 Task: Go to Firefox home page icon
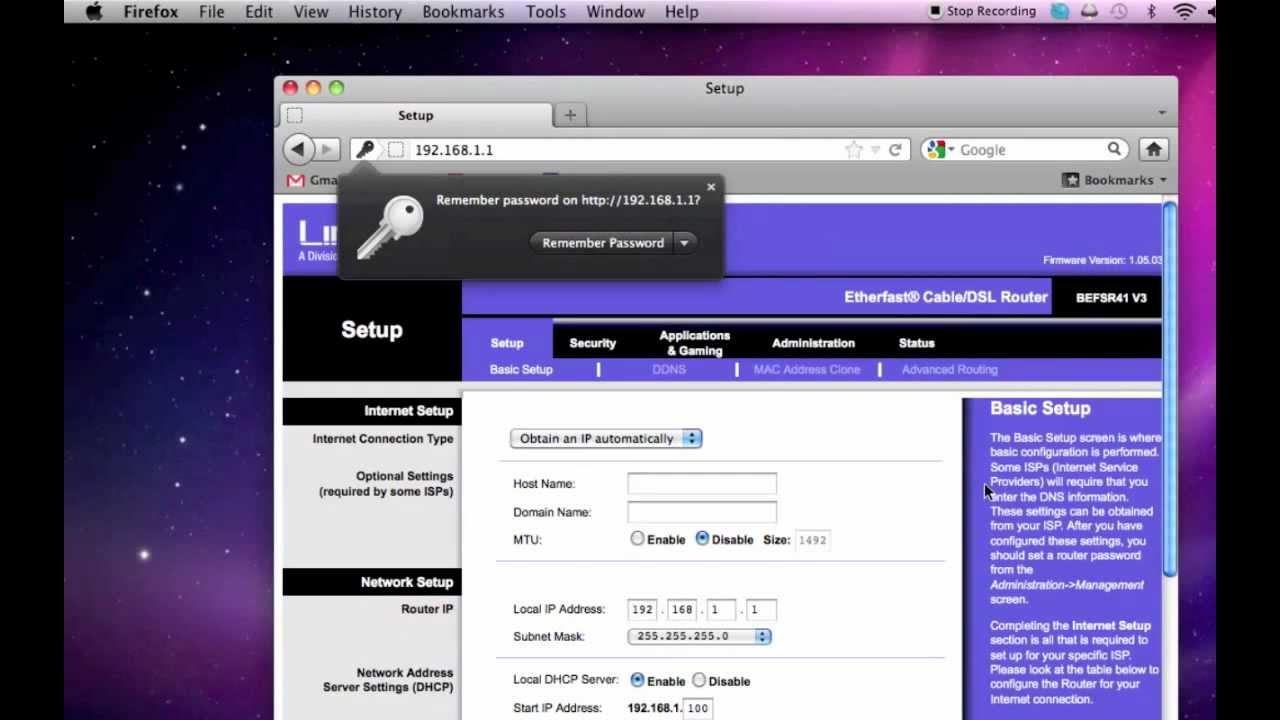[1153, 149]
